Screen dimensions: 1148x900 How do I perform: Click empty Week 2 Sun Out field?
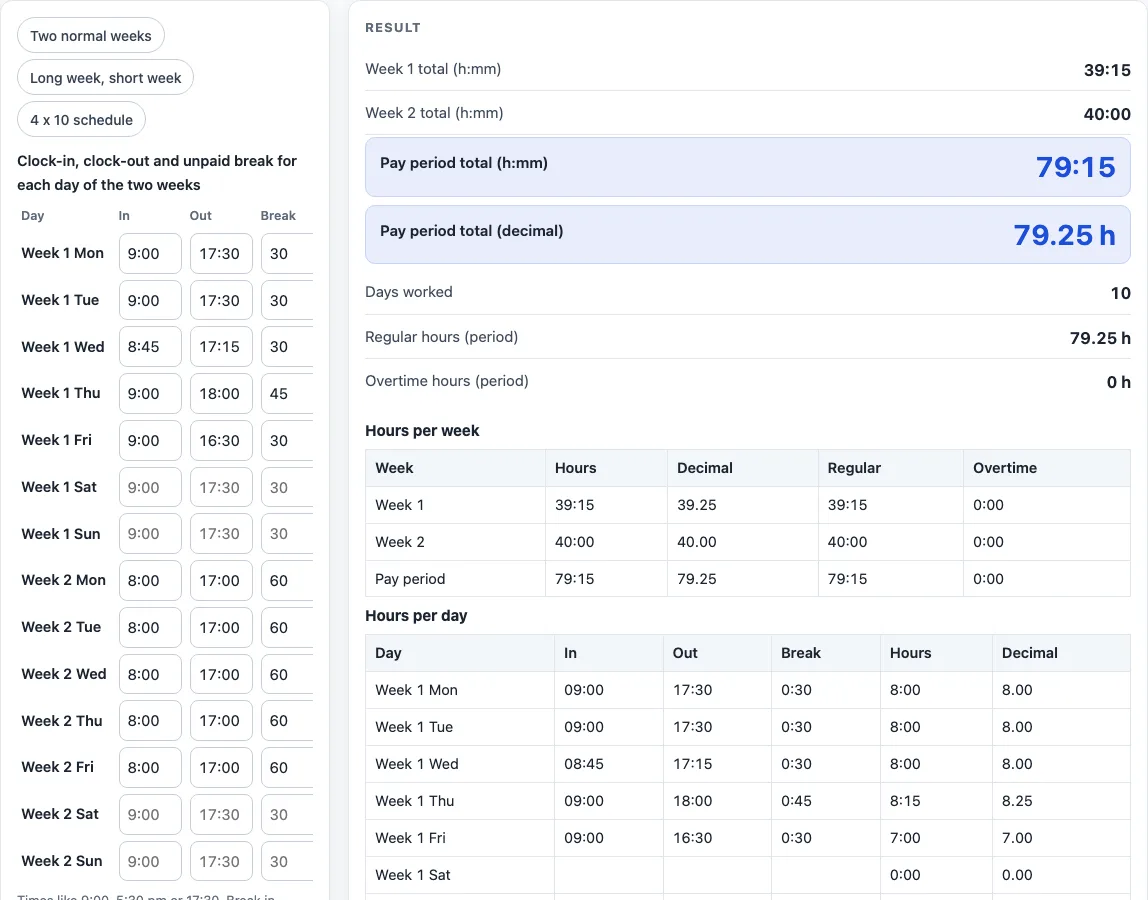coord(221,860)
